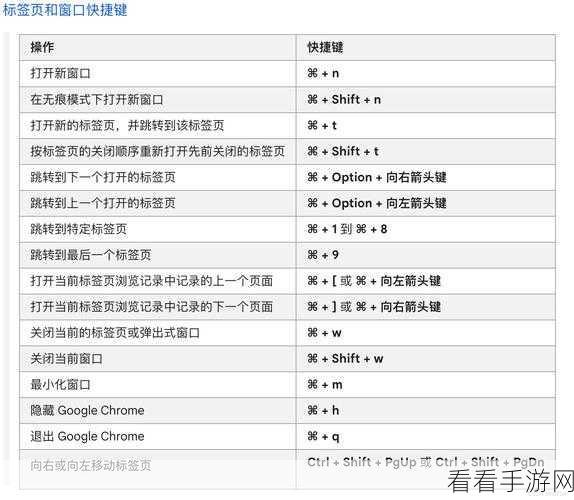Click the ⌘ + t shortcut cell
Screen dimensions: 574x500
pyautogui.click(x=426, y=126)
